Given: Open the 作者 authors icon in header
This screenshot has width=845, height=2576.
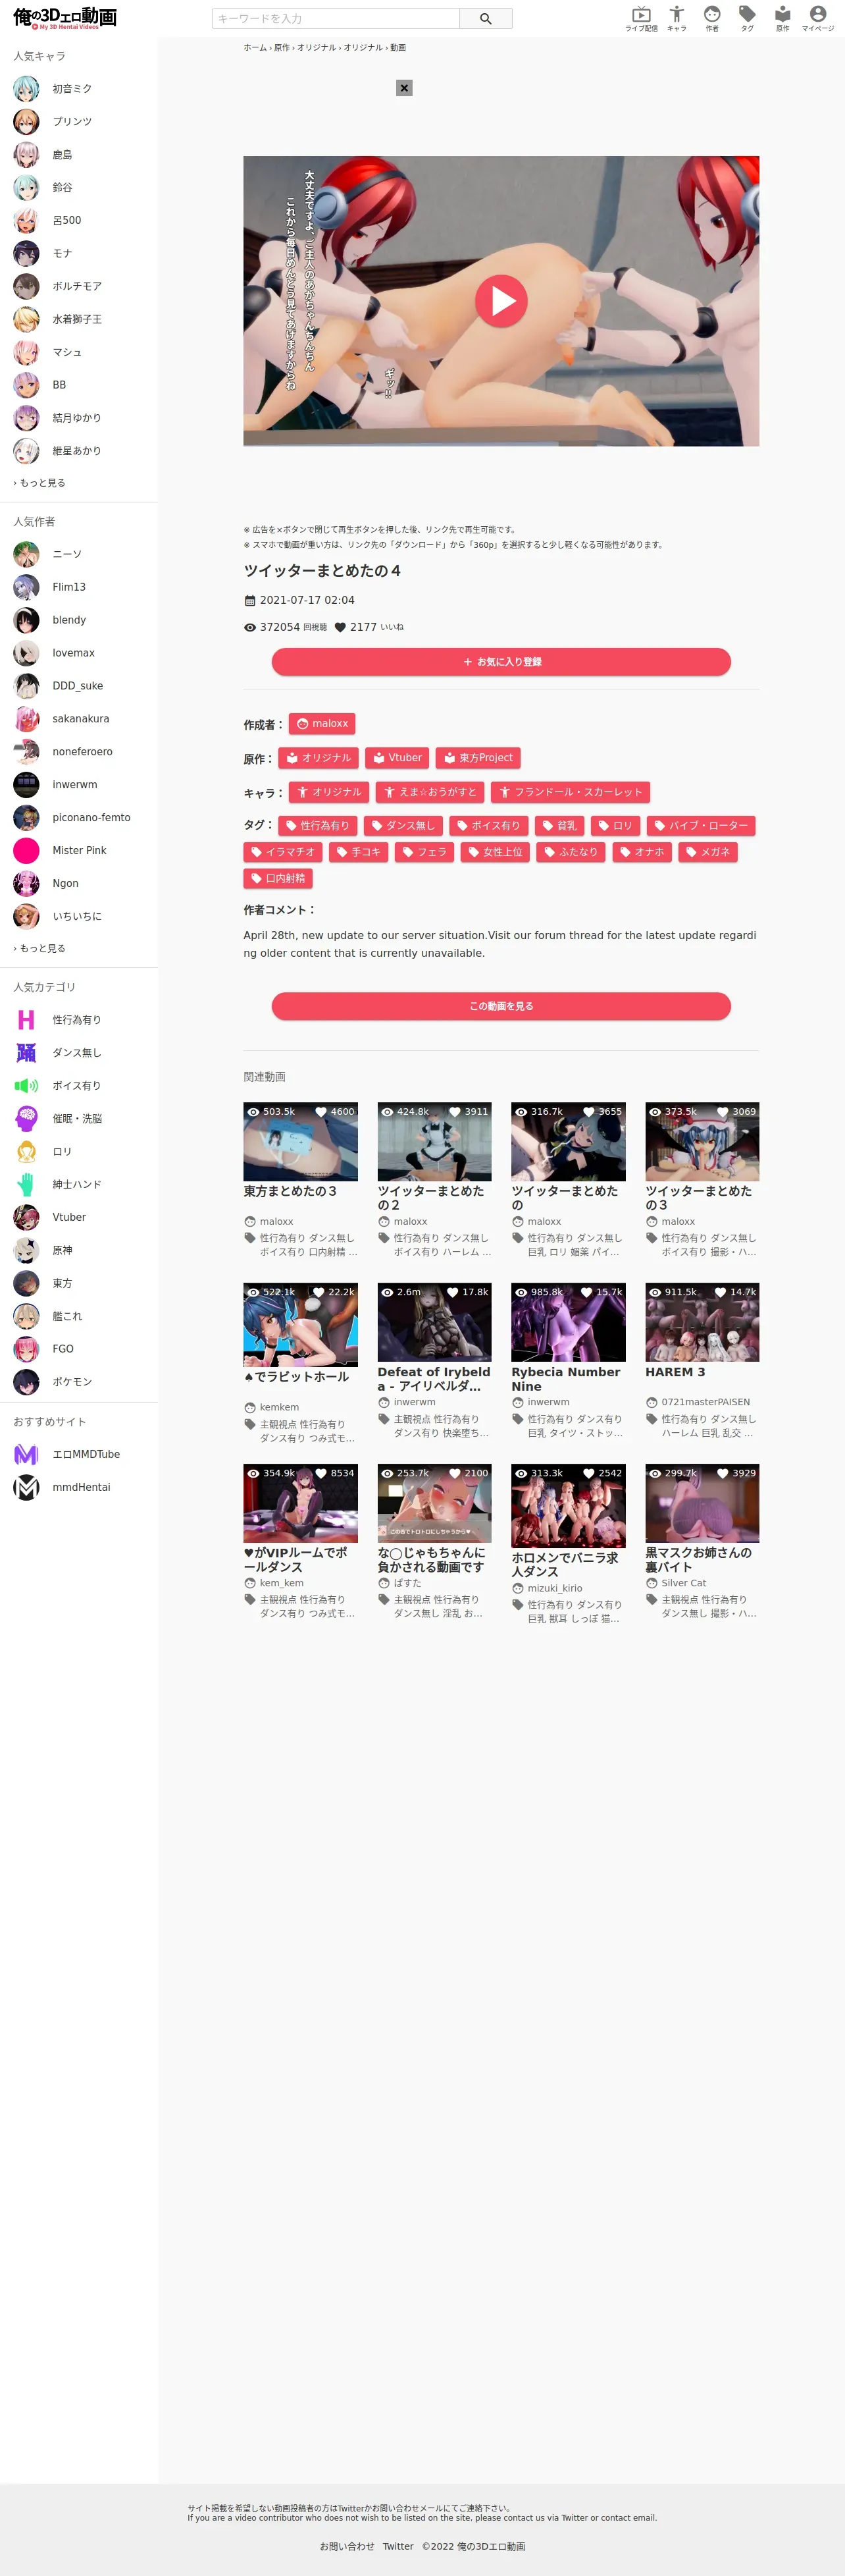Looking at the screenshot, I should pyautogui.click(x=712, y=18).
